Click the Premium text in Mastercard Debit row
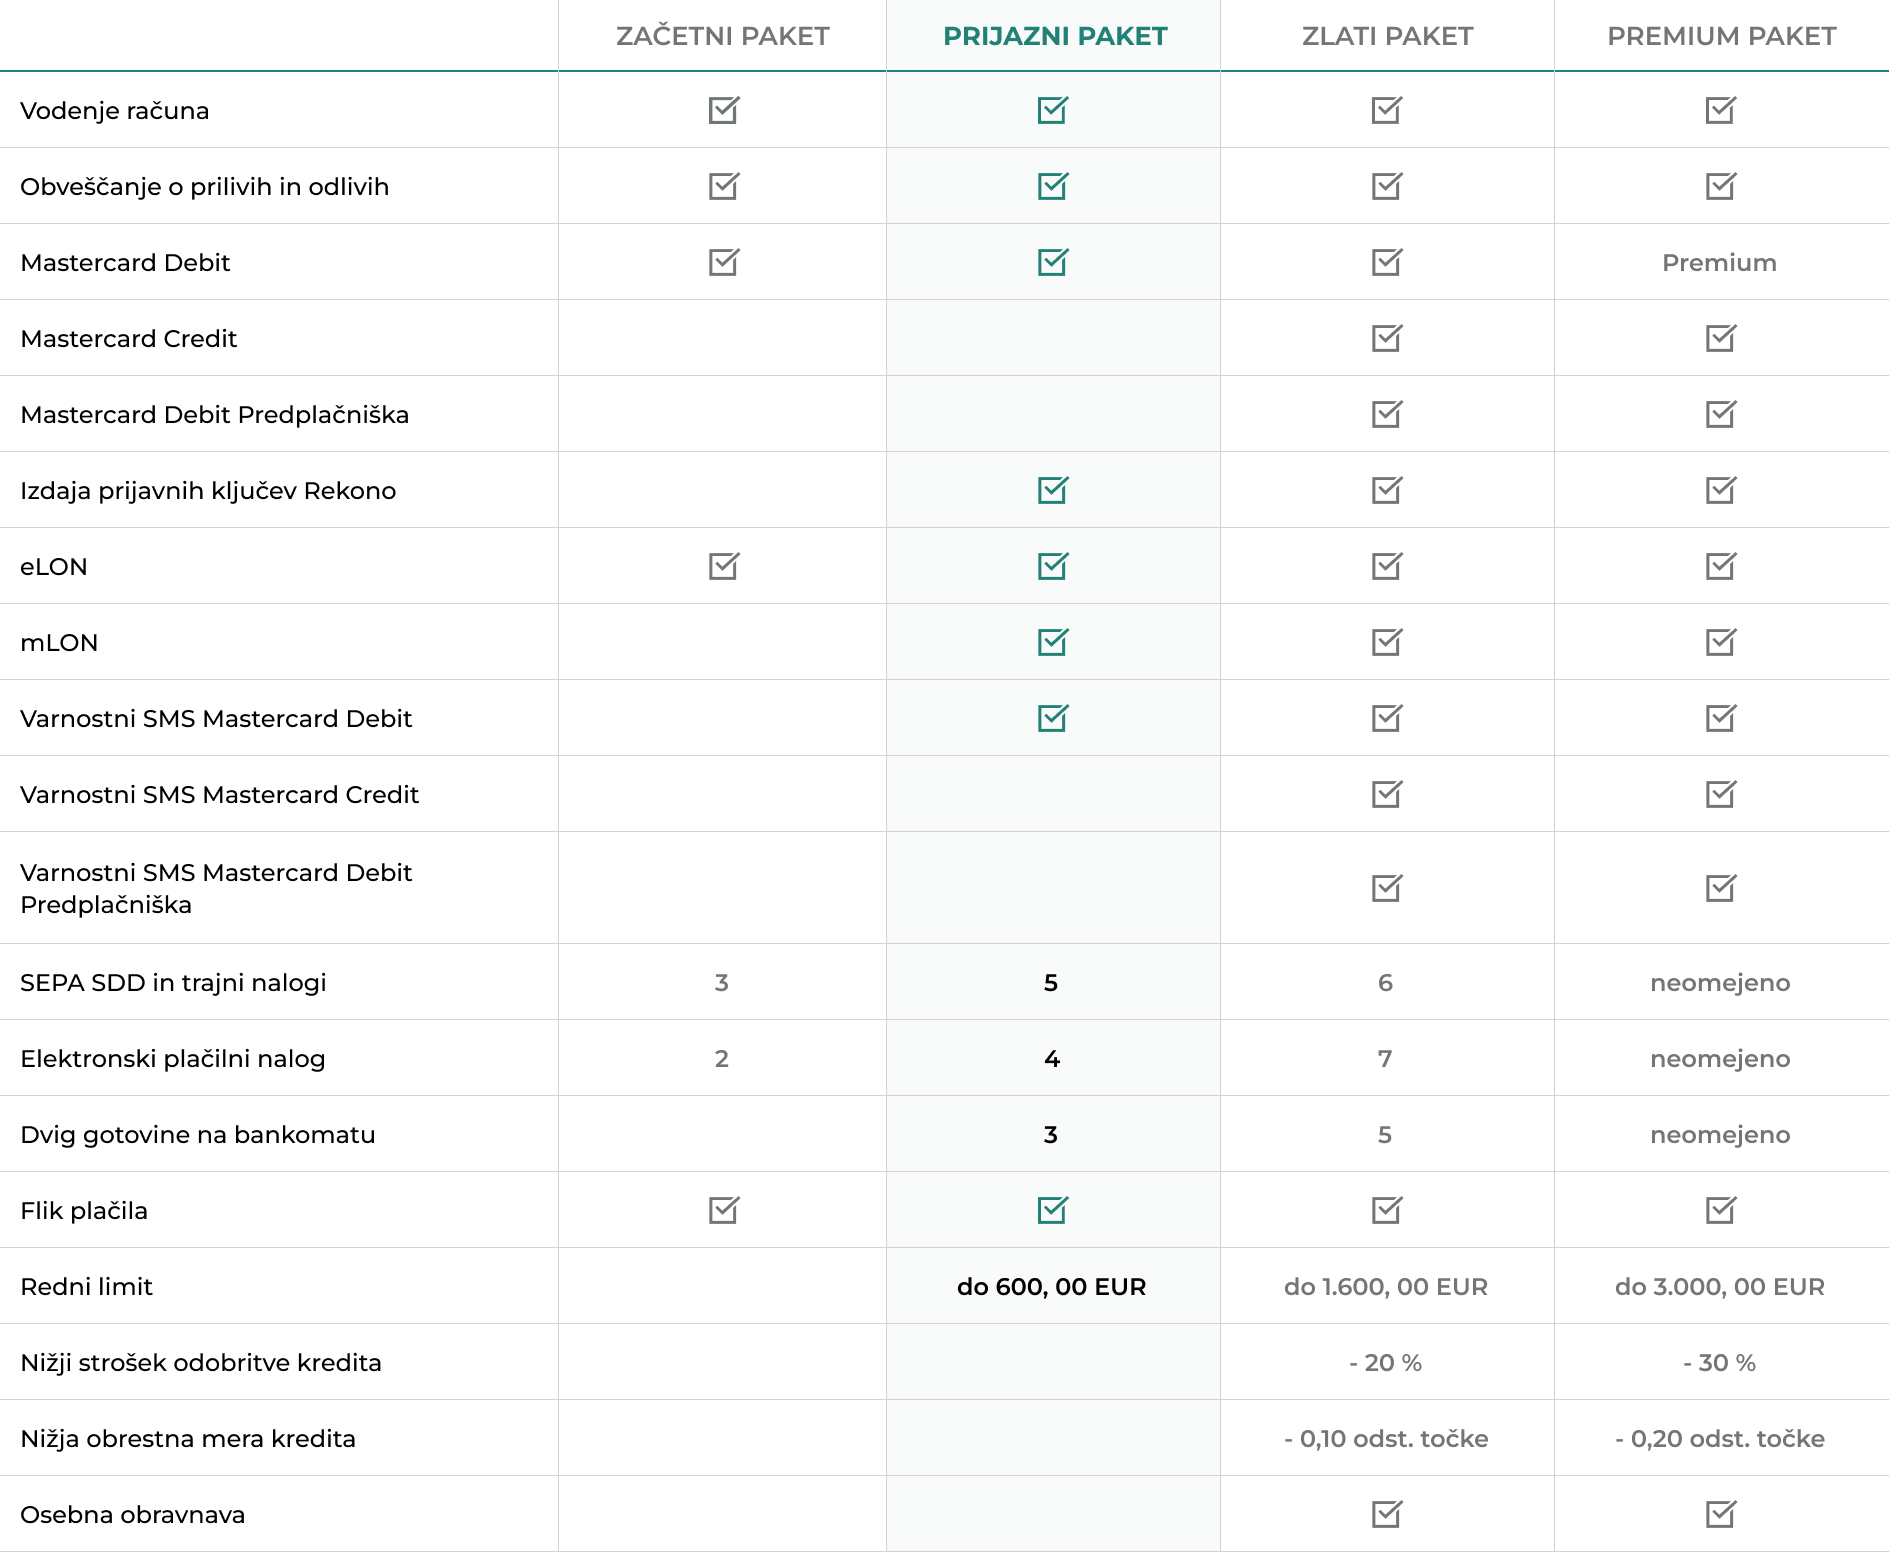This screenshot has width=1889, height=1552. click(x=1719, y=263)
